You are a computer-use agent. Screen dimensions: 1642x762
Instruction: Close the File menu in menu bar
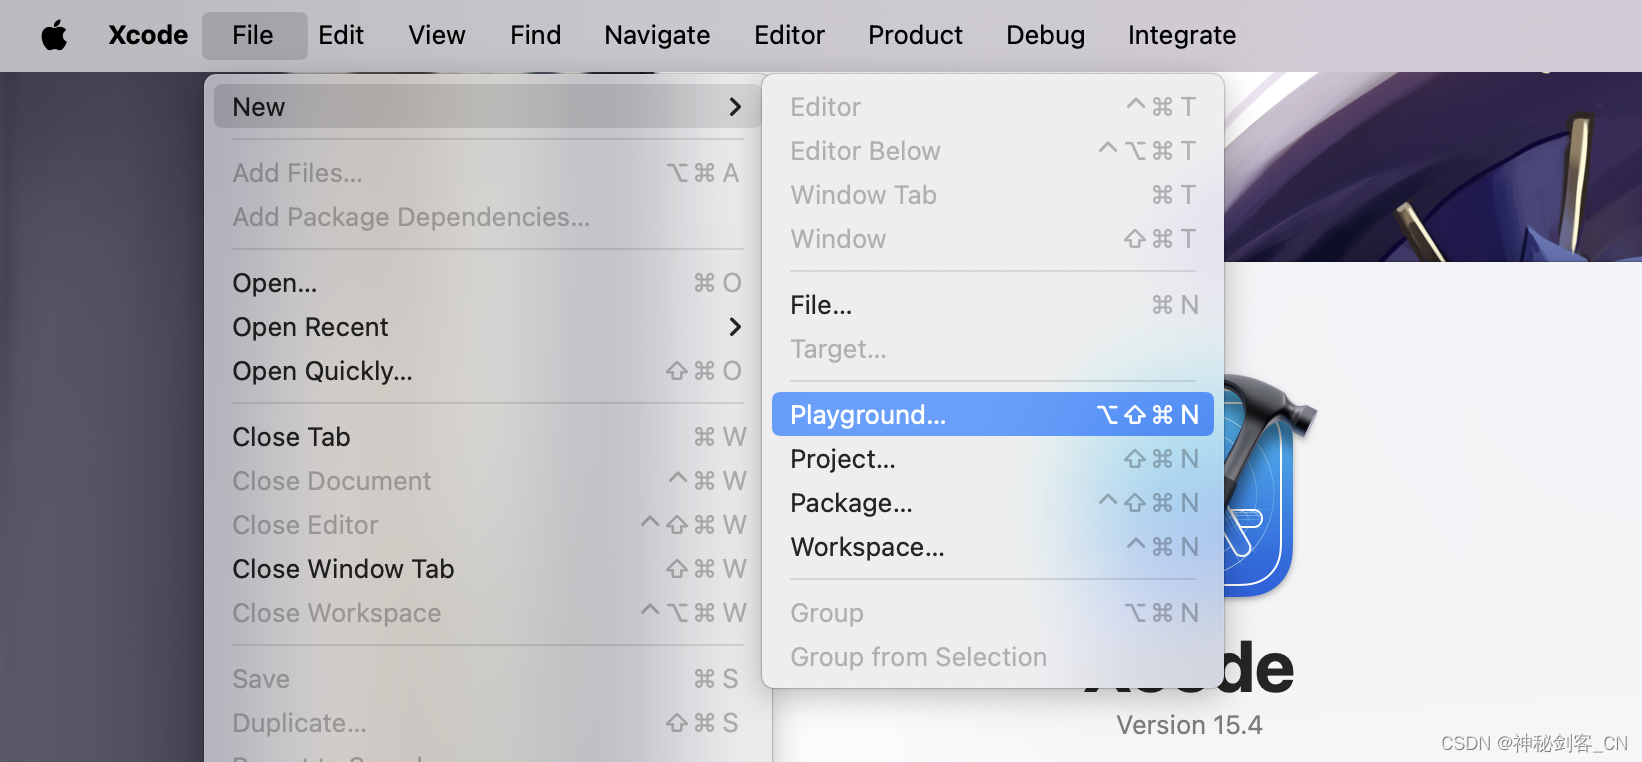253,35
